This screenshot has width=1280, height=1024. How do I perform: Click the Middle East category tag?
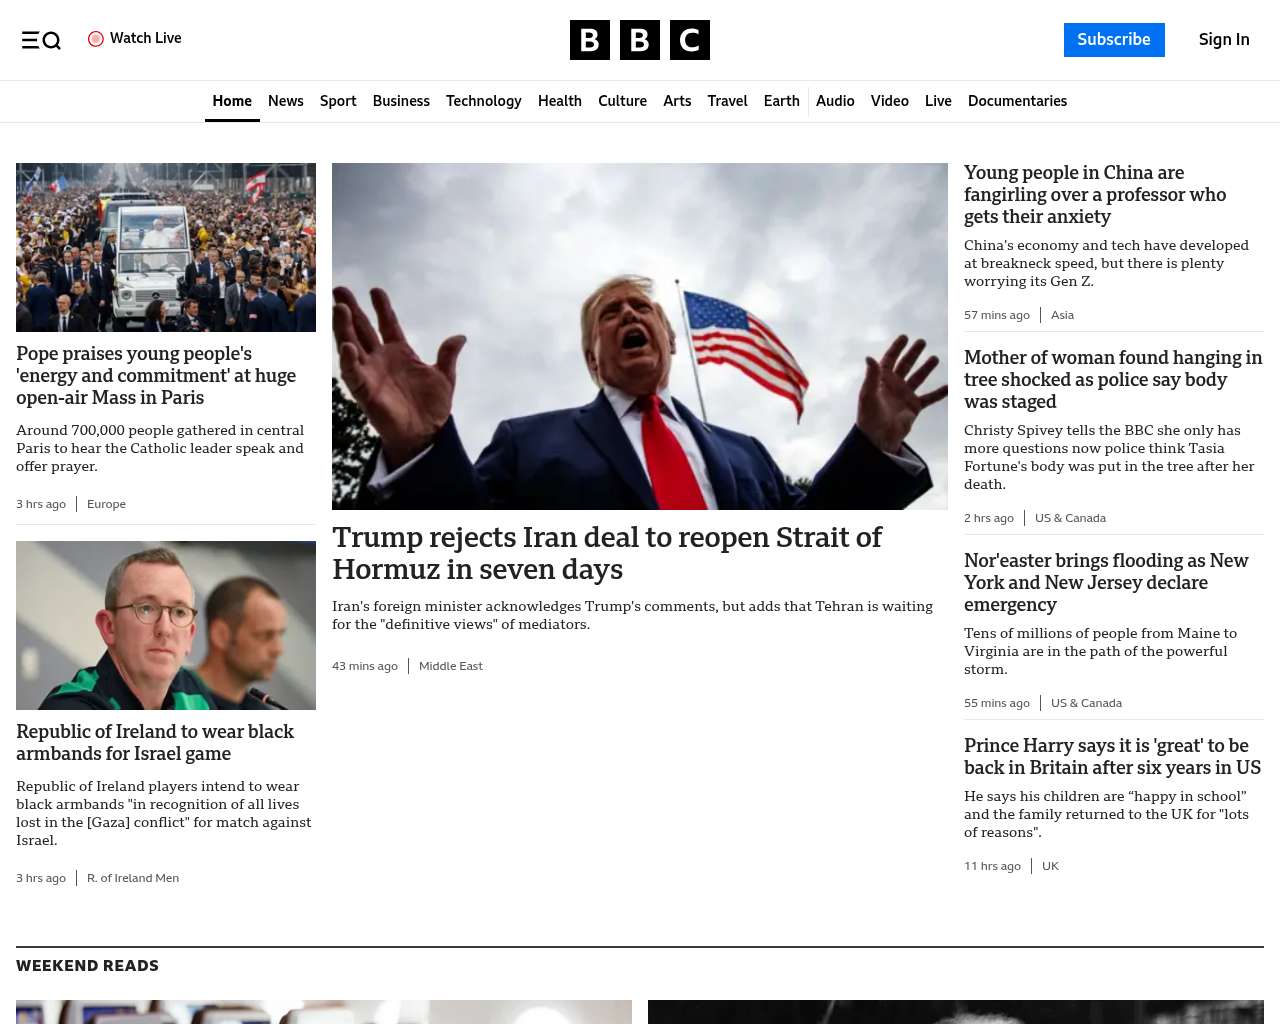point(451,666)
